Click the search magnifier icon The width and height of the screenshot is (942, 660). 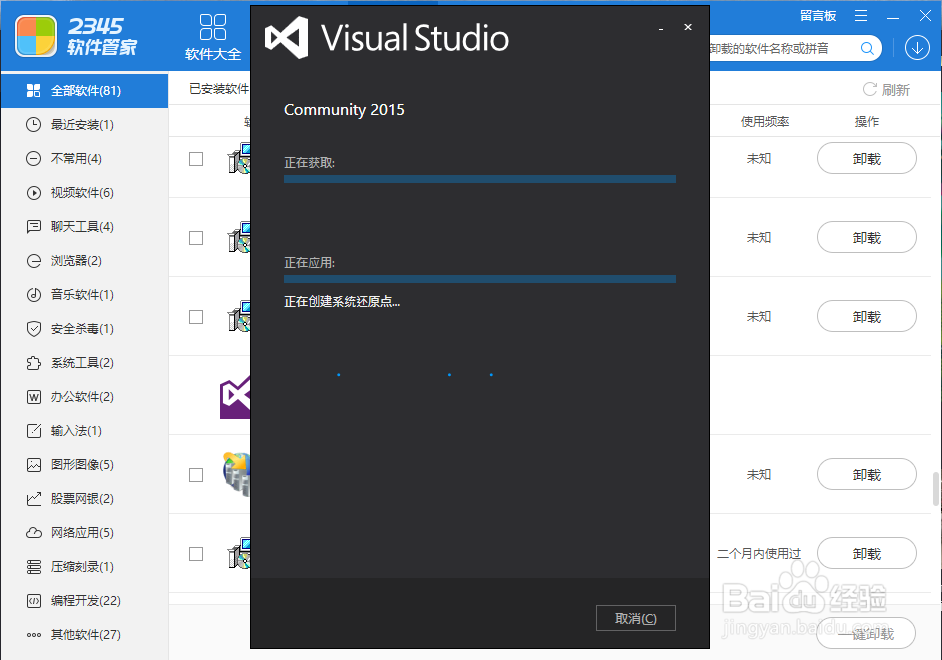[867, 48]
